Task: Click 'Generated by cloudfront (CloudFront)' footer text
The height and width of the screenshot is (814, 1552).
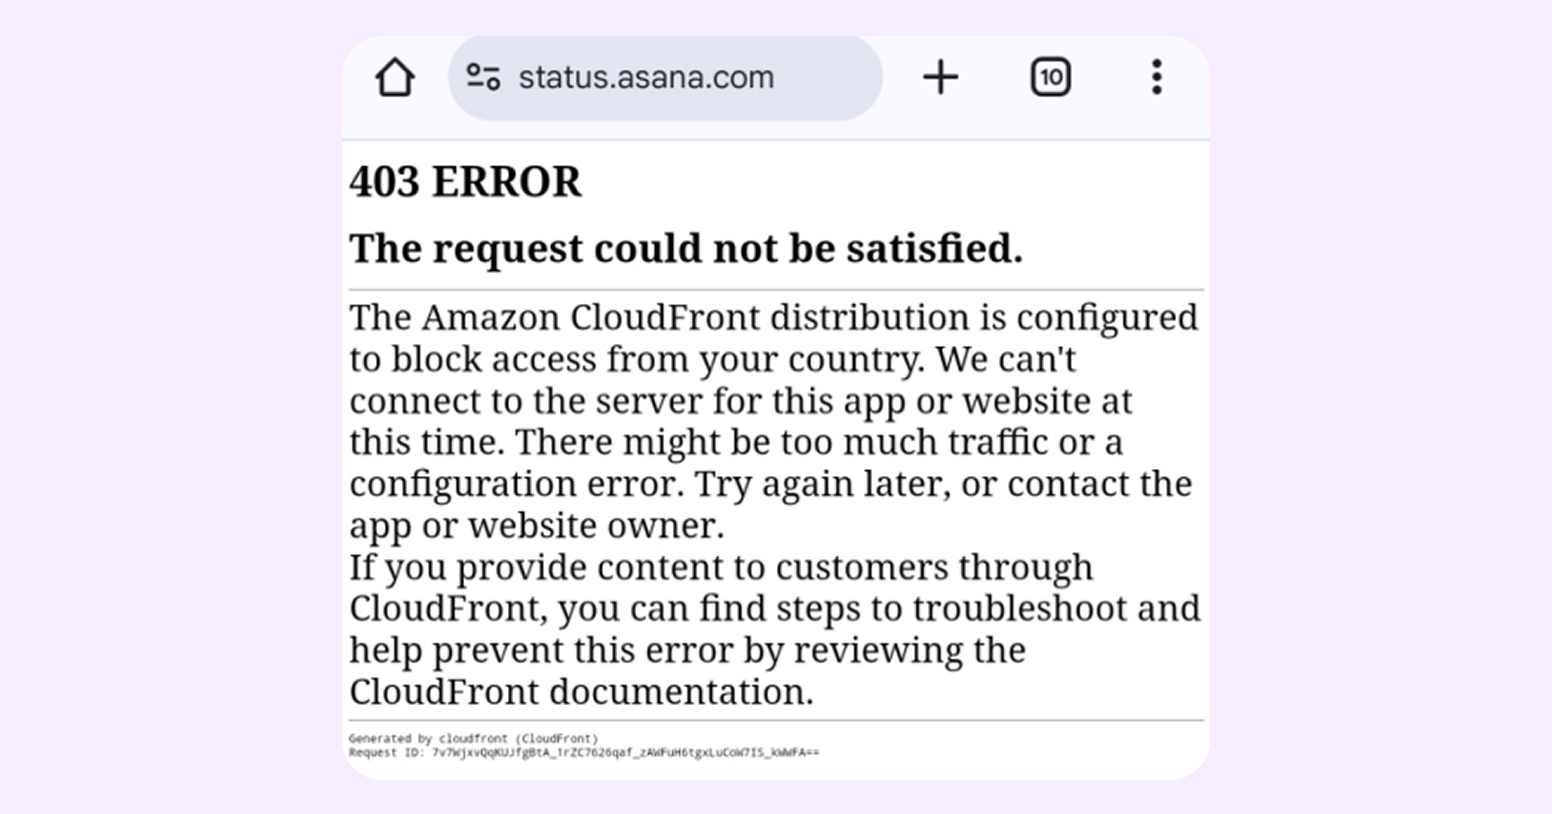Action: [473, 739]
